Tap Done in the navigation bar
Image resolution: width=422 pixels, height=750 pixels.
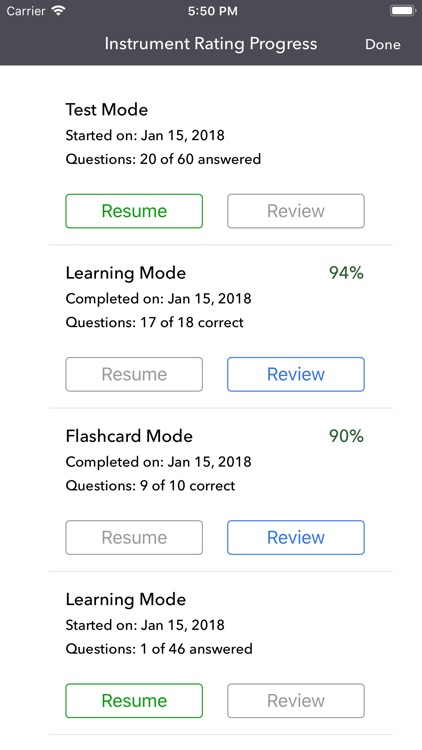point(382,44)
